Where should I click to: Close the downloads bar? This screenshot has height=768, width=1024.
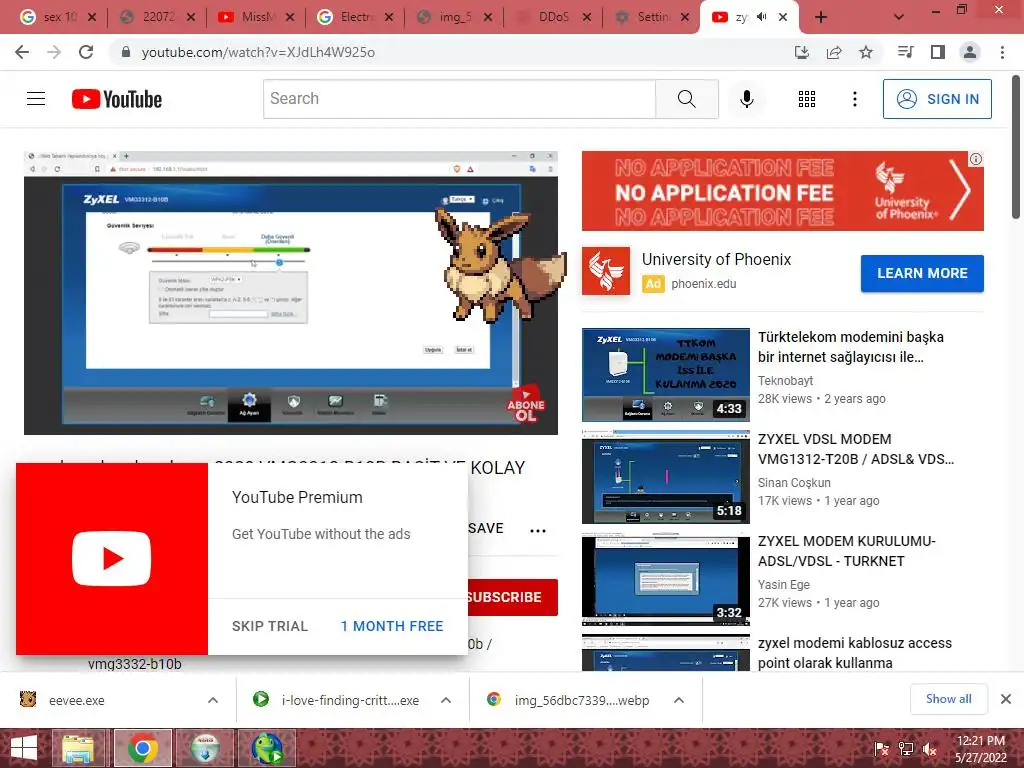point(1006,699)
